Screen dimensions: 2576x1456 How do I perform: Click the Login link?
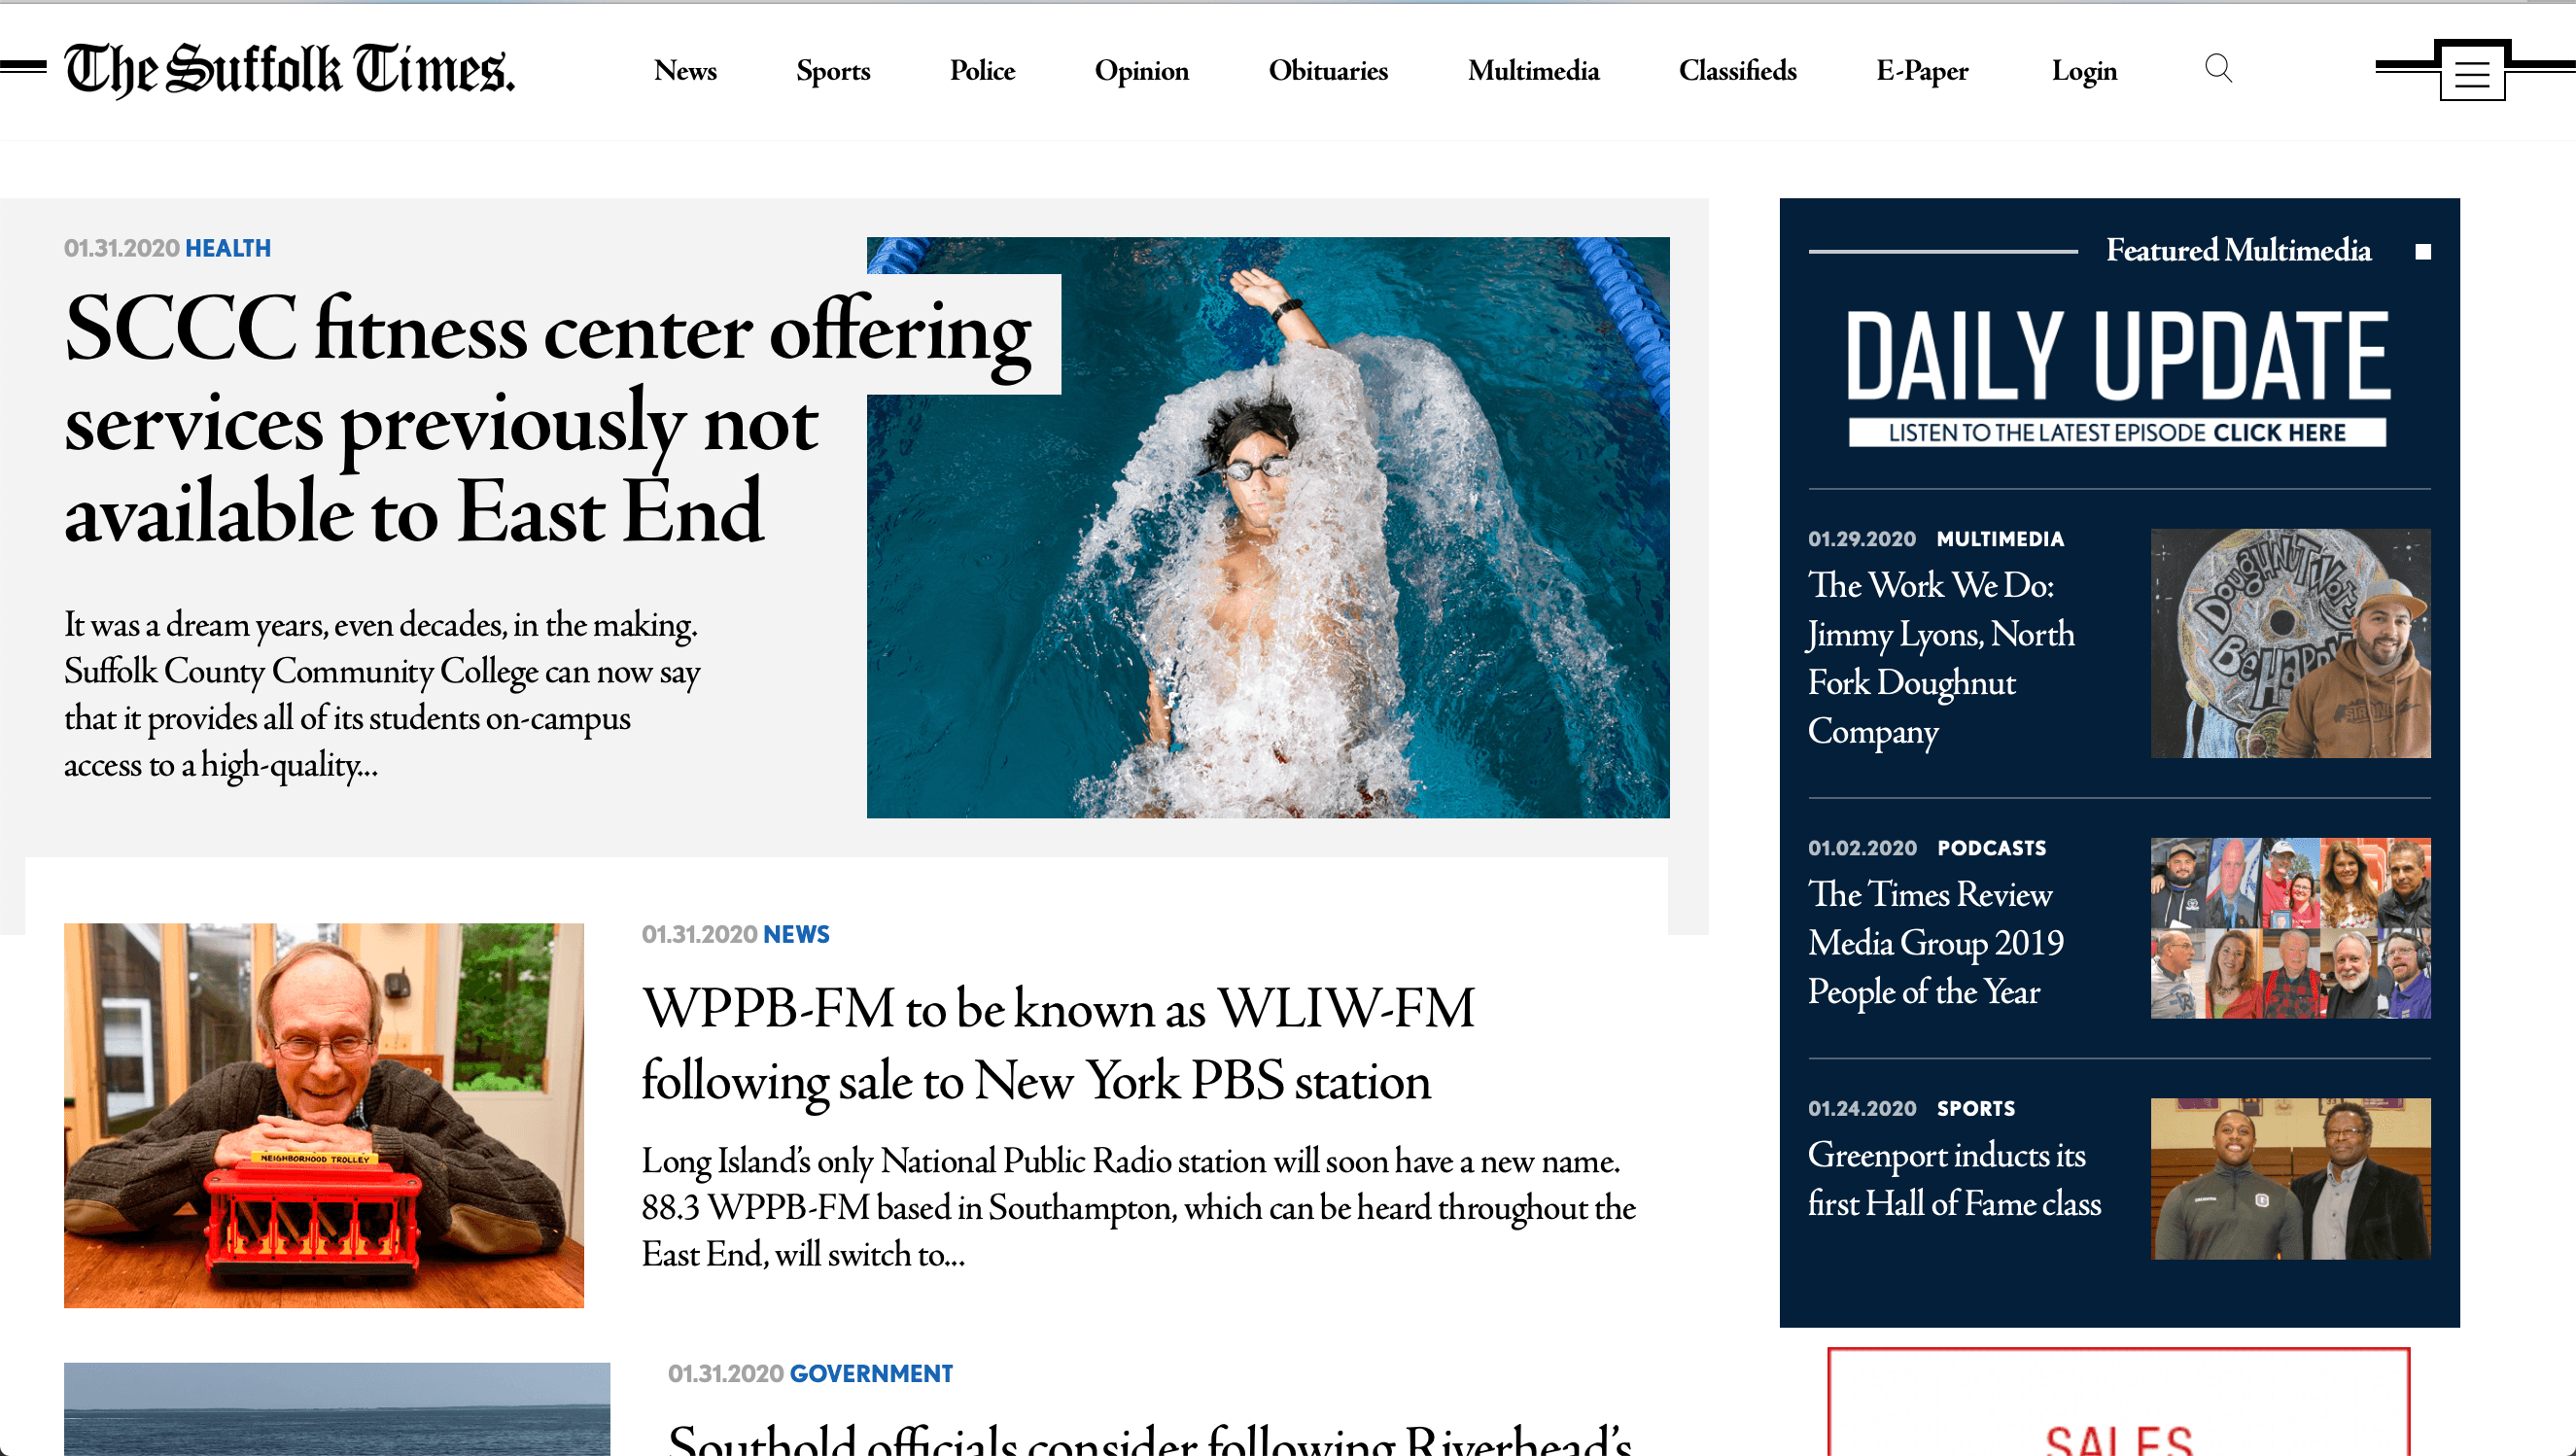click(x=2084, y=70)
